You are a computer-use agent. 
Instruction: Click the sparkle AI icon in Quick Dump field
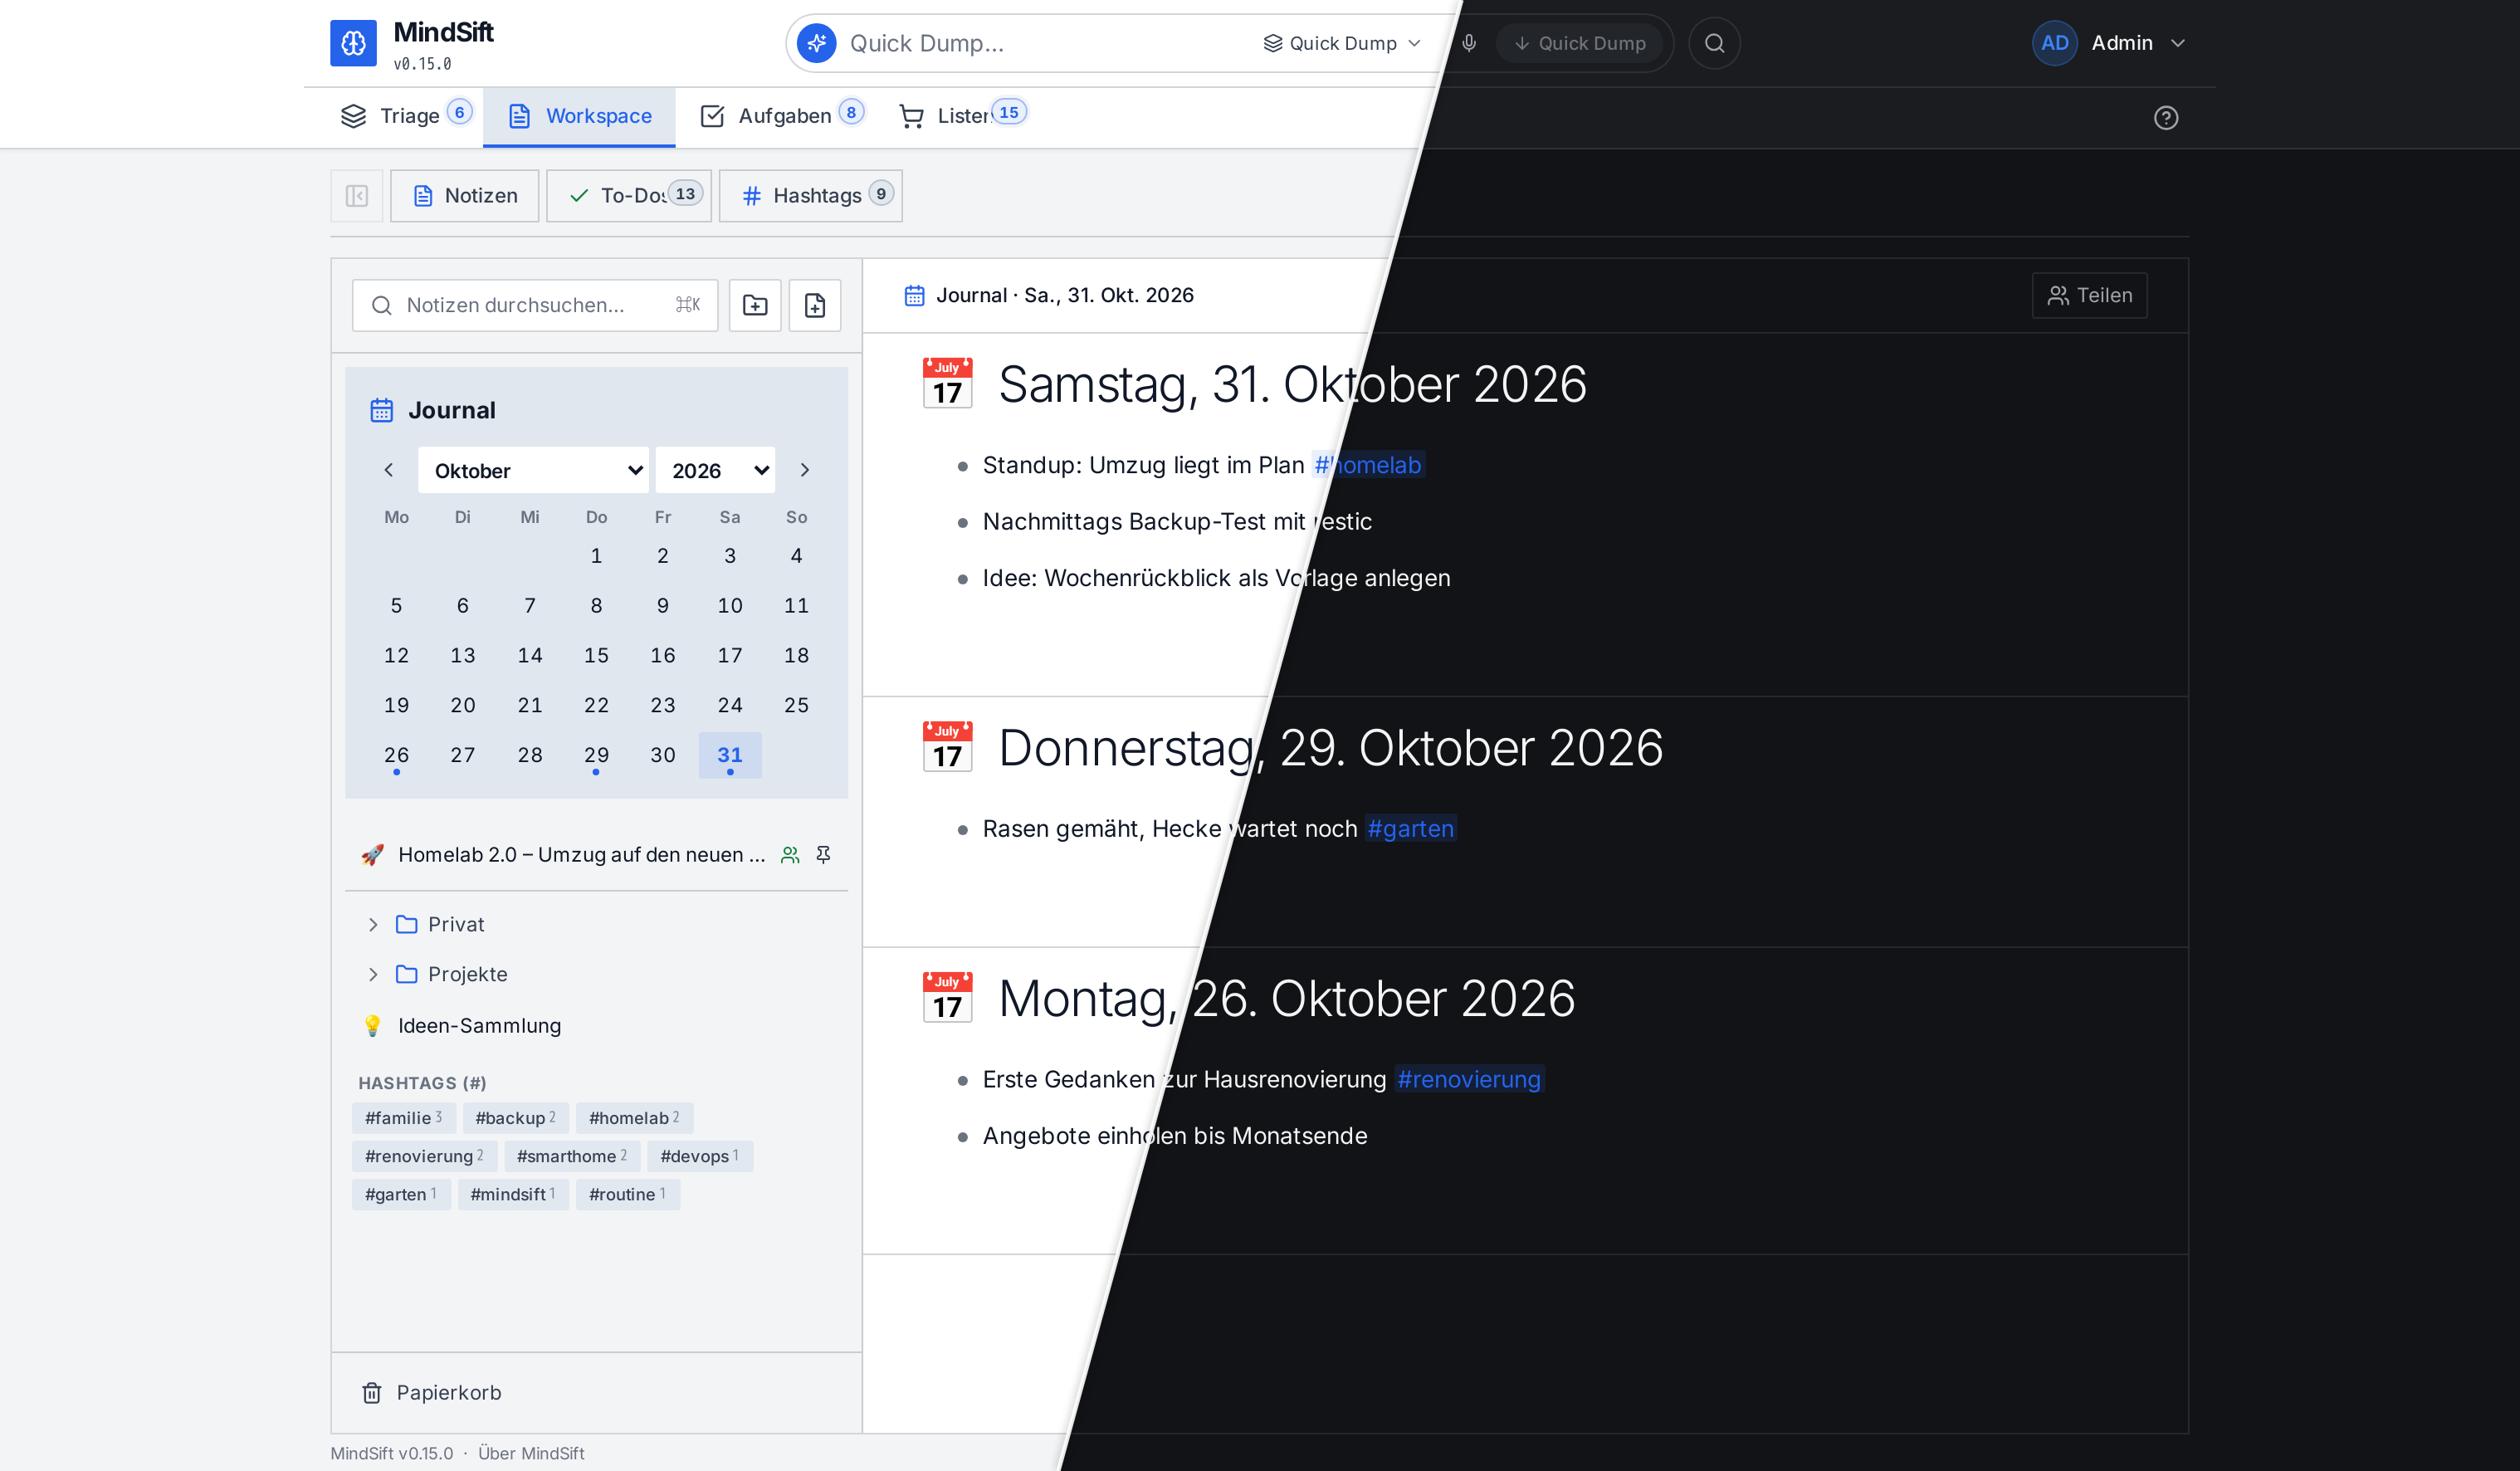[x=816, y=43]
